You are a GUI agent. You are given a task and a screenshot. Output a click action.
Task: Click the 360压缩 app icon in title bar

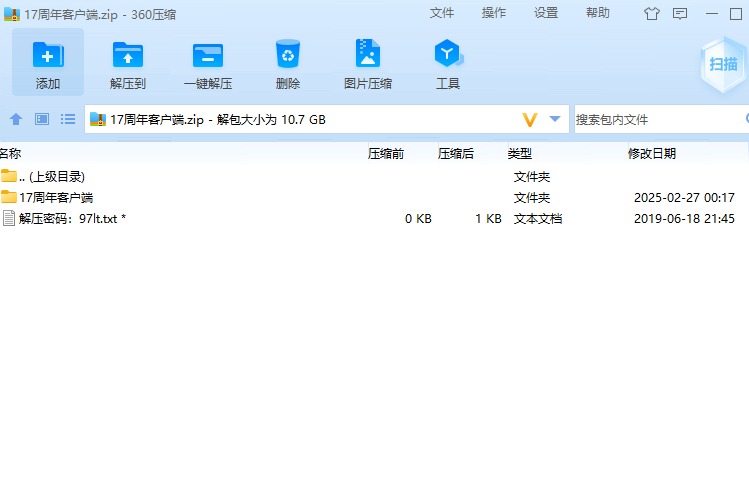pos(12,14)
